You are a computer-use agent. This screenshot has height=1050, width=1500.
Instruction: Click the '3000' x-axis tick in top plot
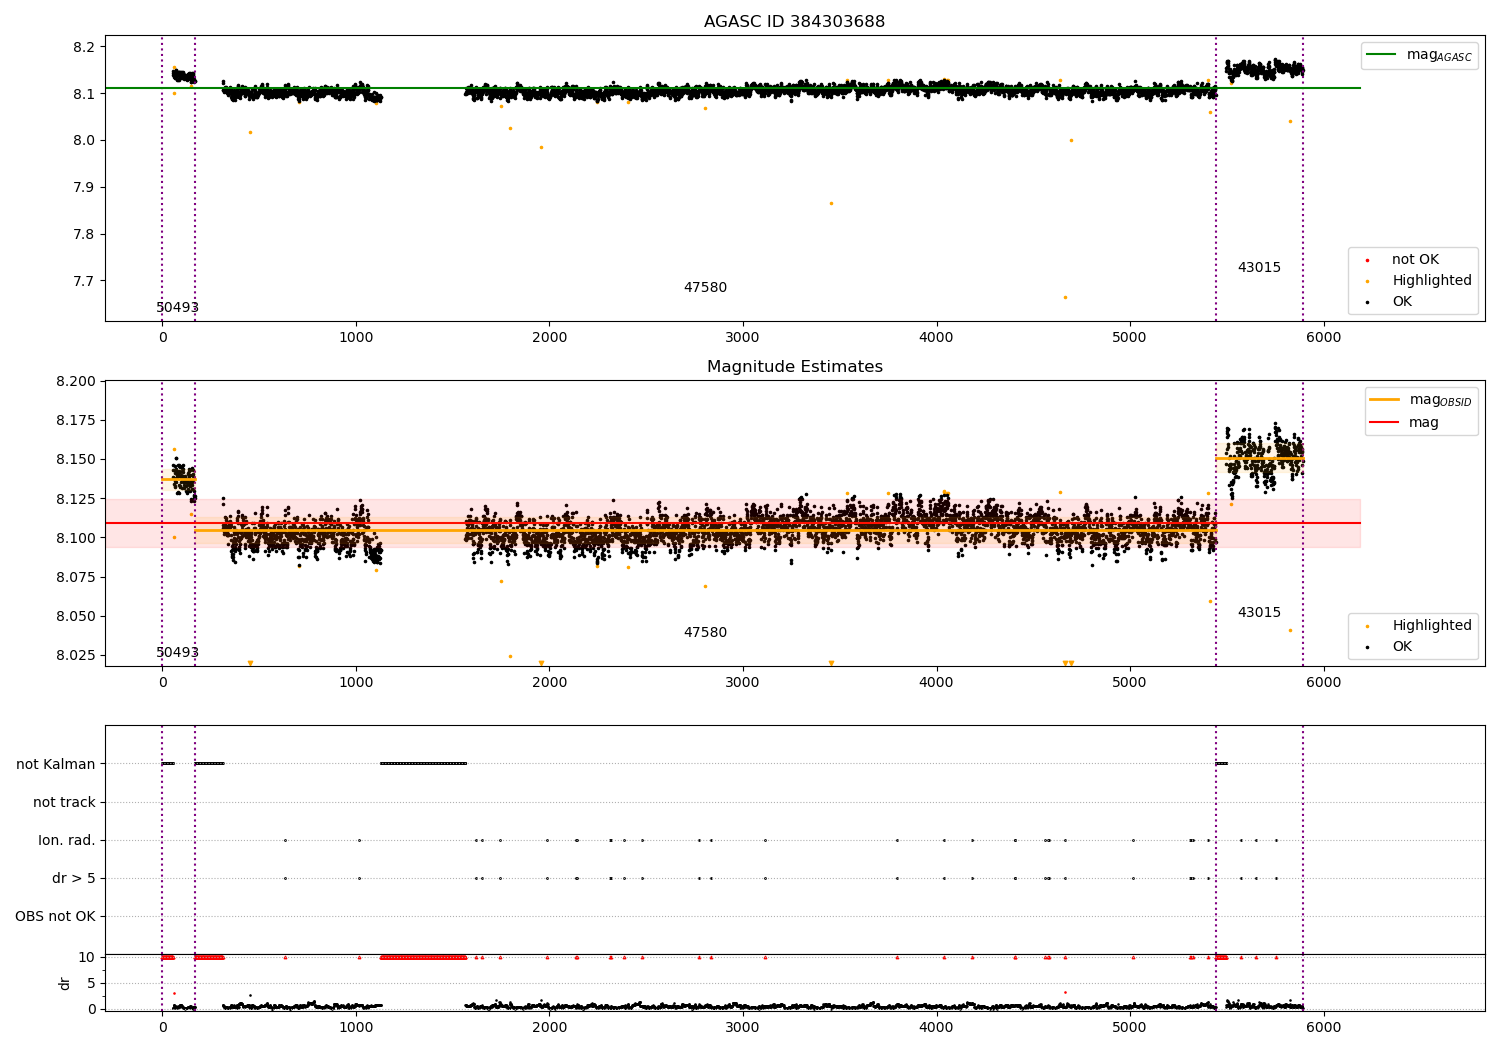[x=743, y=338]
